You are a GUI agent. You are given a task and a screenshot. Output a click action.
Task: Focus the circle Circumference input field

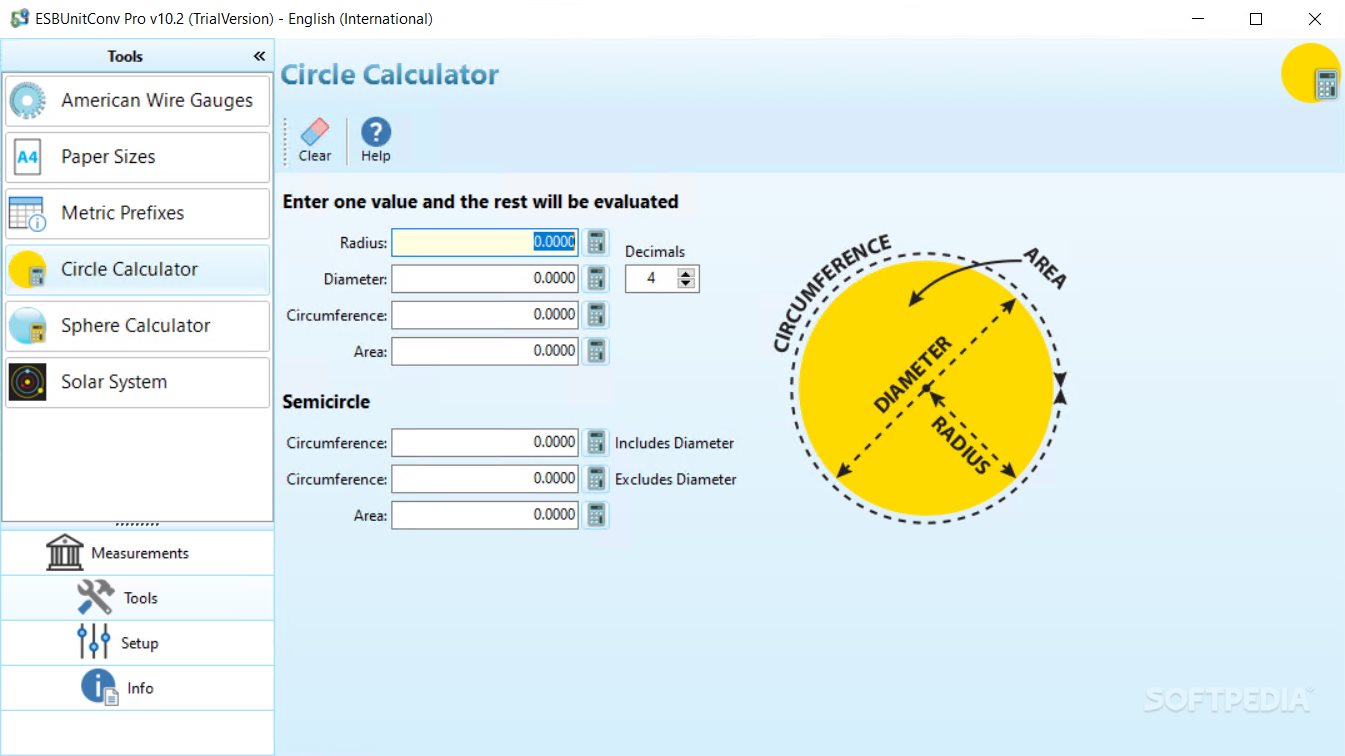[x=485, y=314]
